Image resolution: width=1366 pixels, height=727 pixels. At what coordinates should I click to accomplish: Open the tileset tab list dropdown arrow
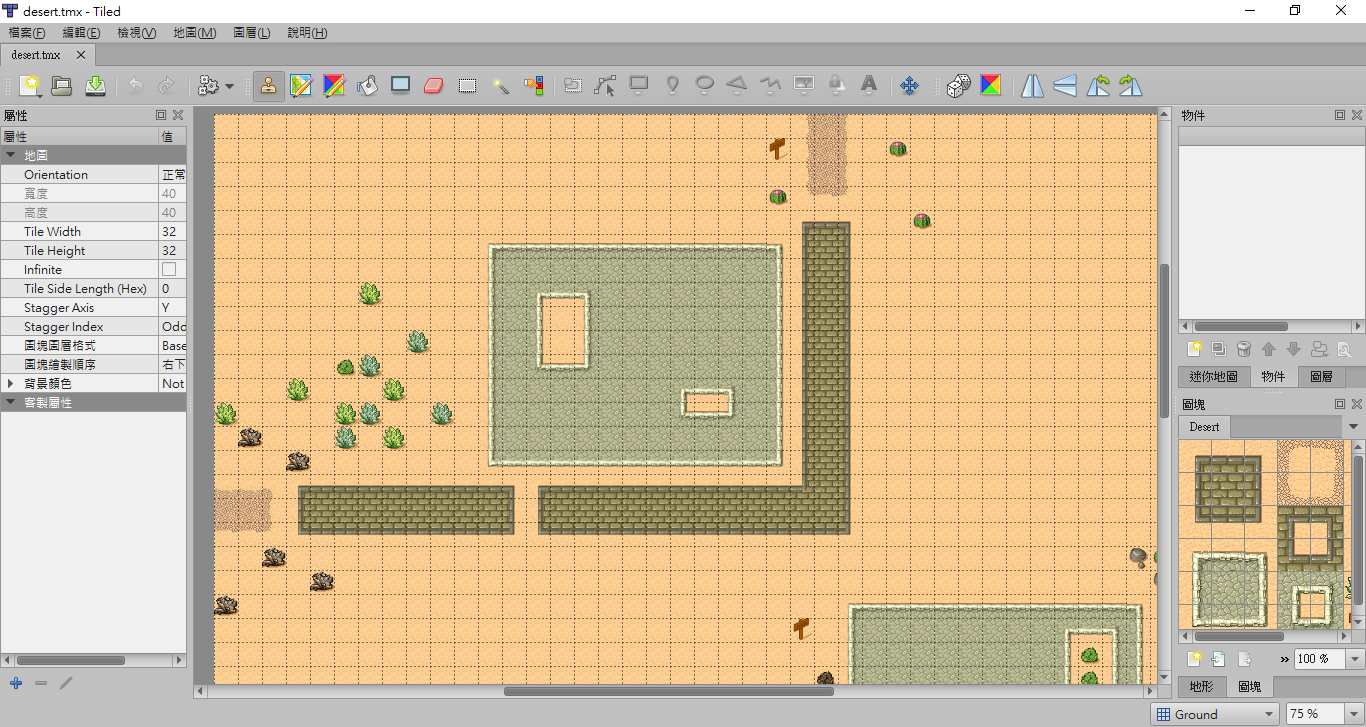click(x=1354, y=427)
